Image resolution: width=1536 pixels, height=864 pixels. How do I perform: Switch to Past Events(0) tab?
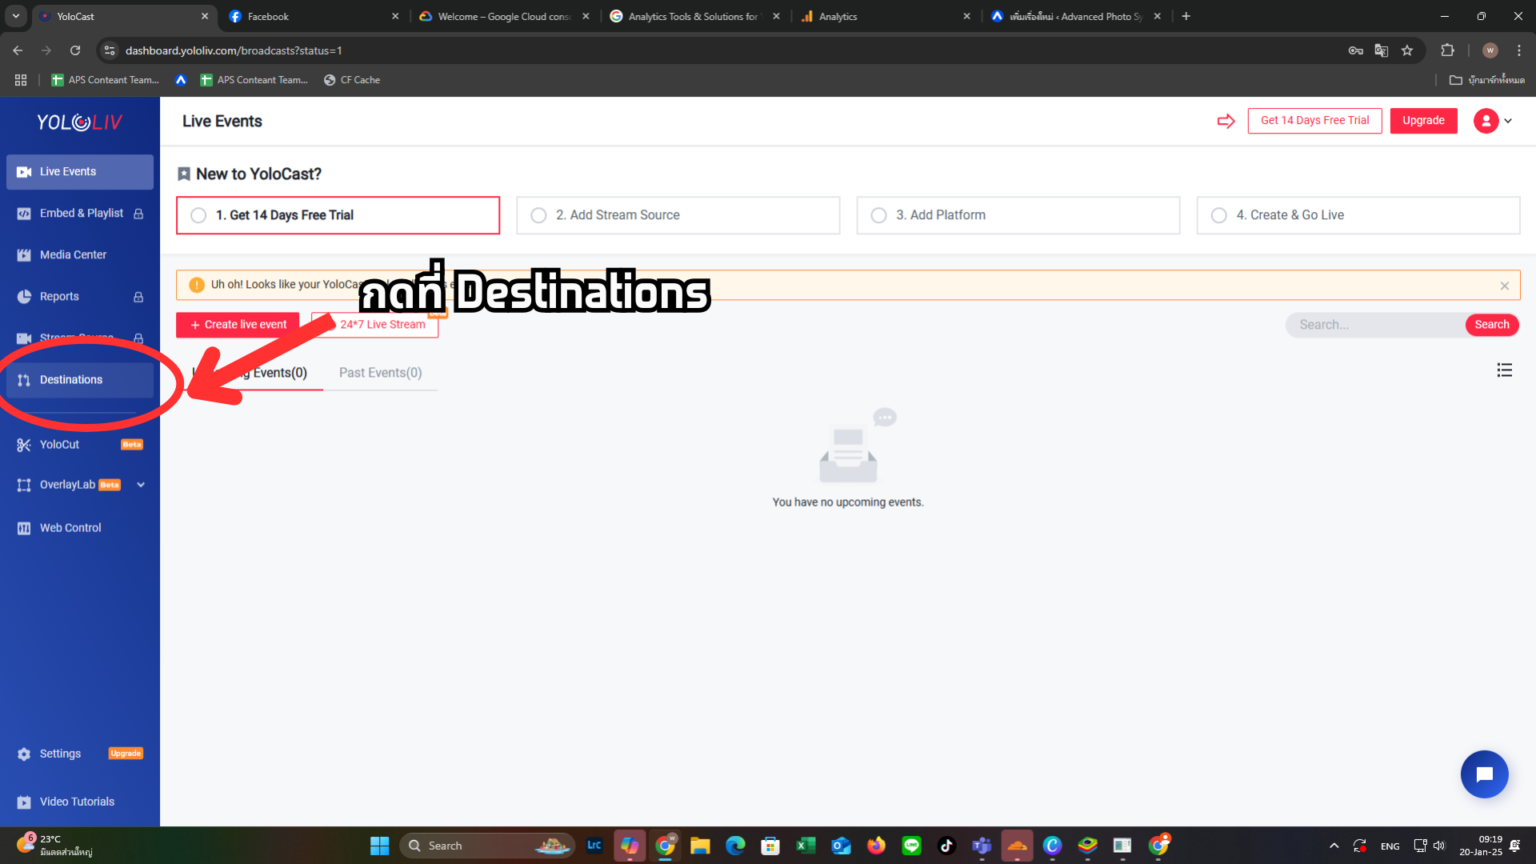click(x=380, y=373)
